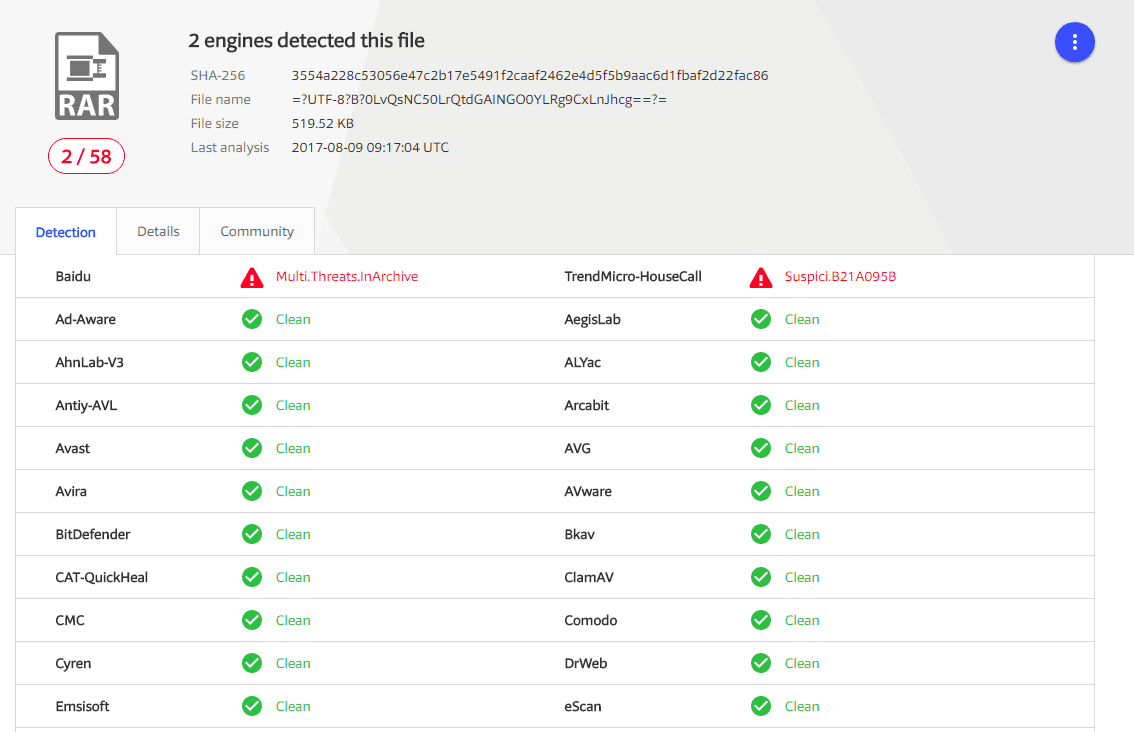Viewport: 1134px width, 732px height.
Task: Click the green checkmark for AegisLab
Action: (x=761, y=320)
